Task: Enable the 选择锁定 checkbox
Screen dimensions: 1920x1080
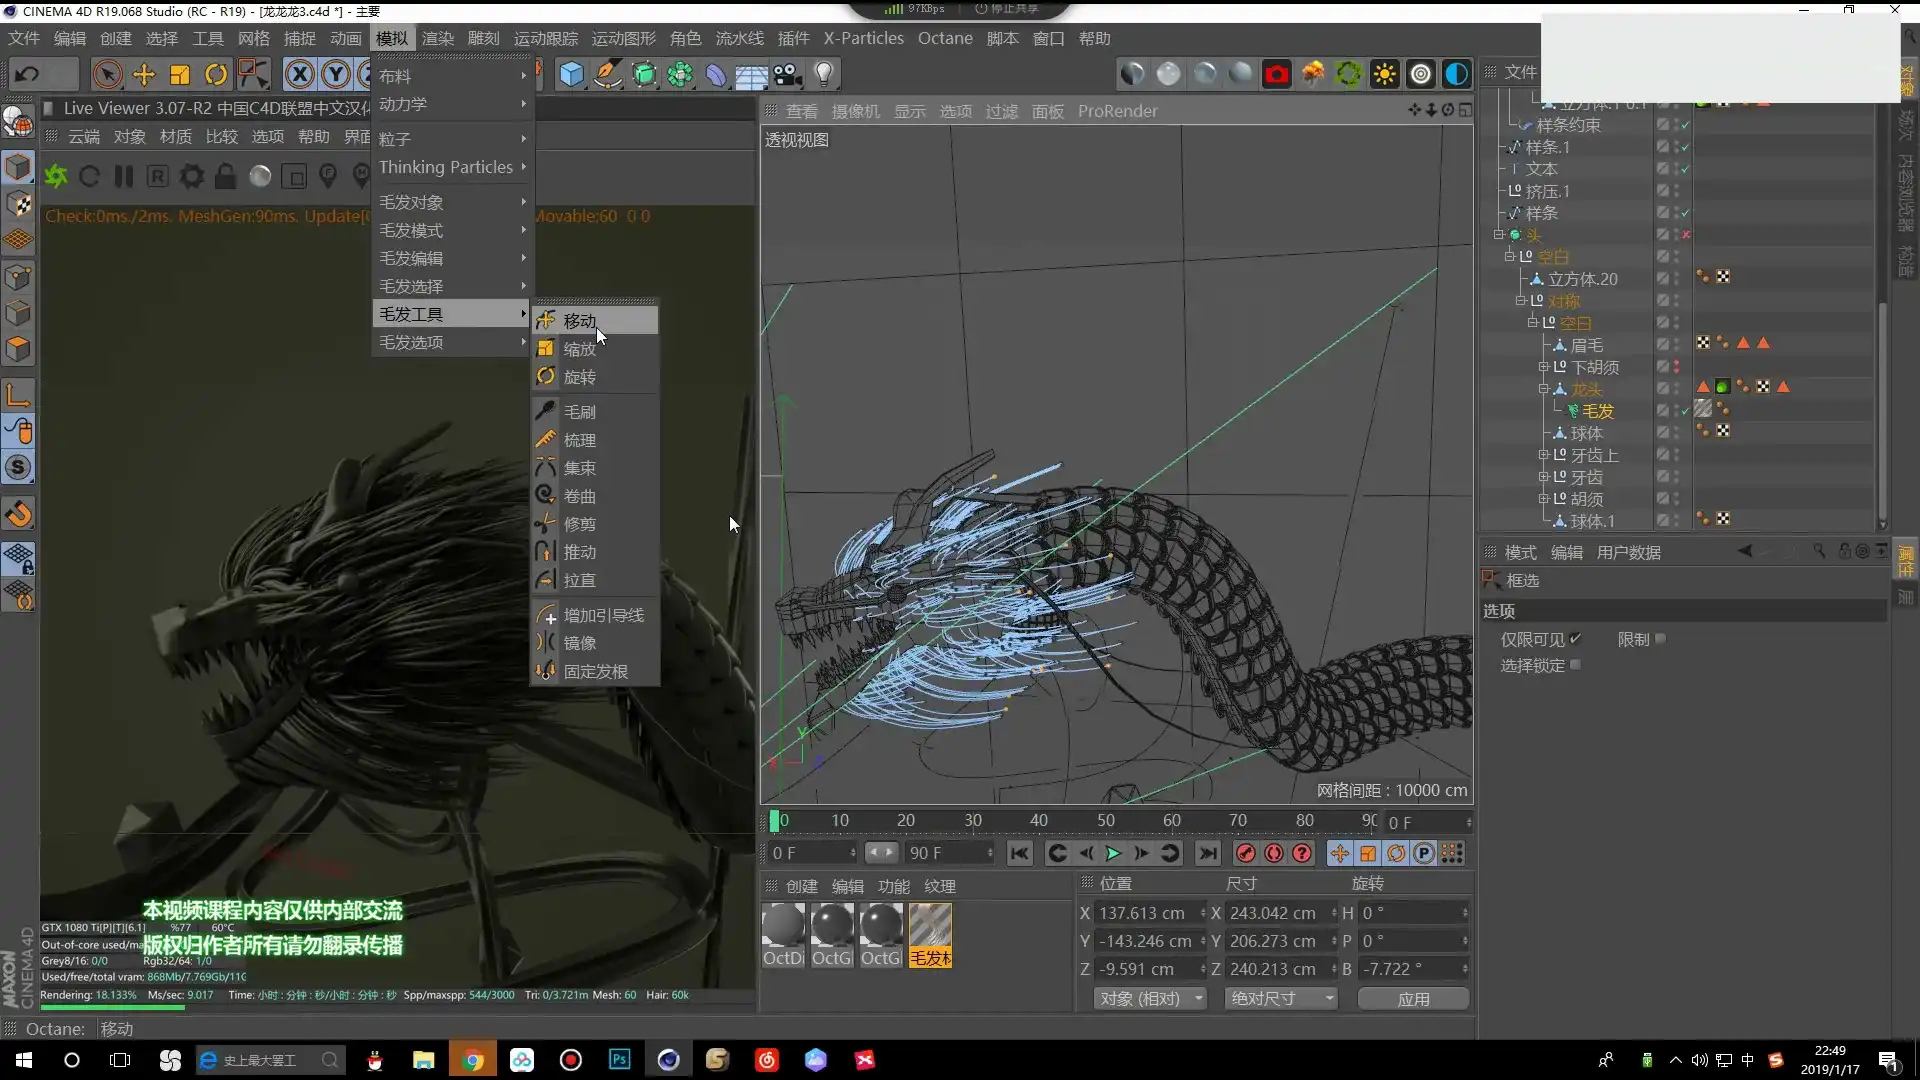Action: point(1576,665)
